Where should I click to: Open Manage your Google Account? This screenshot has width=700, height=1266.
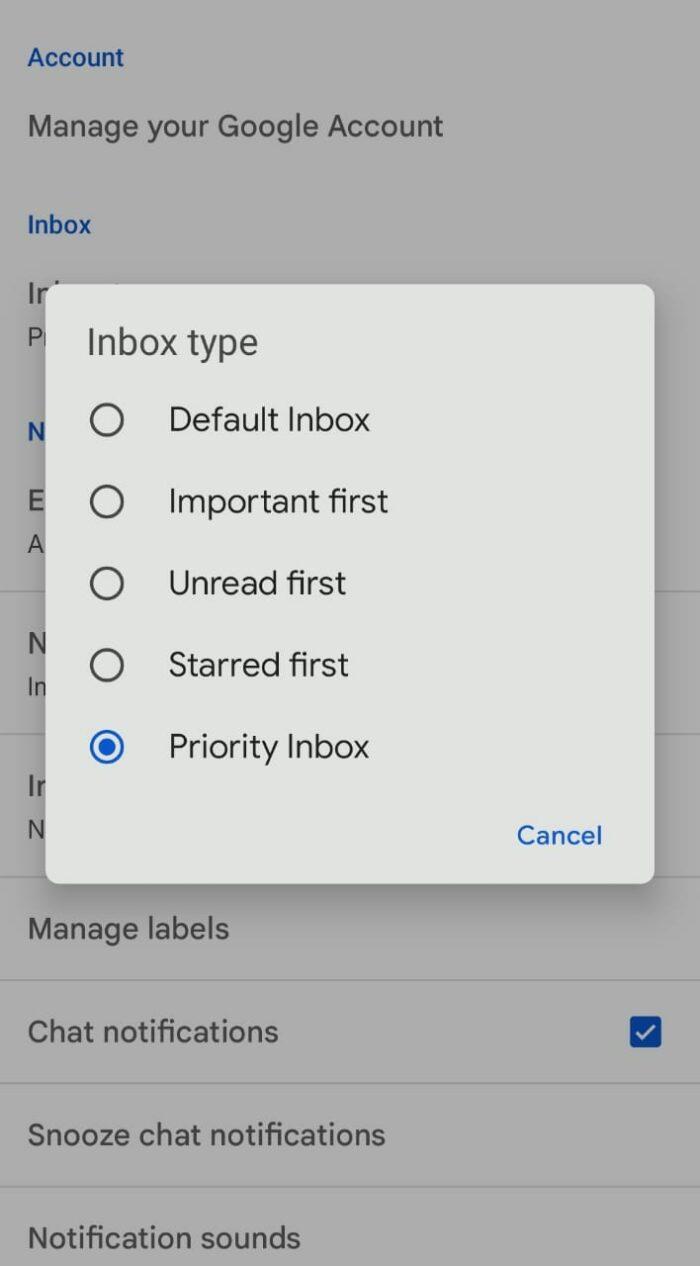coord(235,126)
